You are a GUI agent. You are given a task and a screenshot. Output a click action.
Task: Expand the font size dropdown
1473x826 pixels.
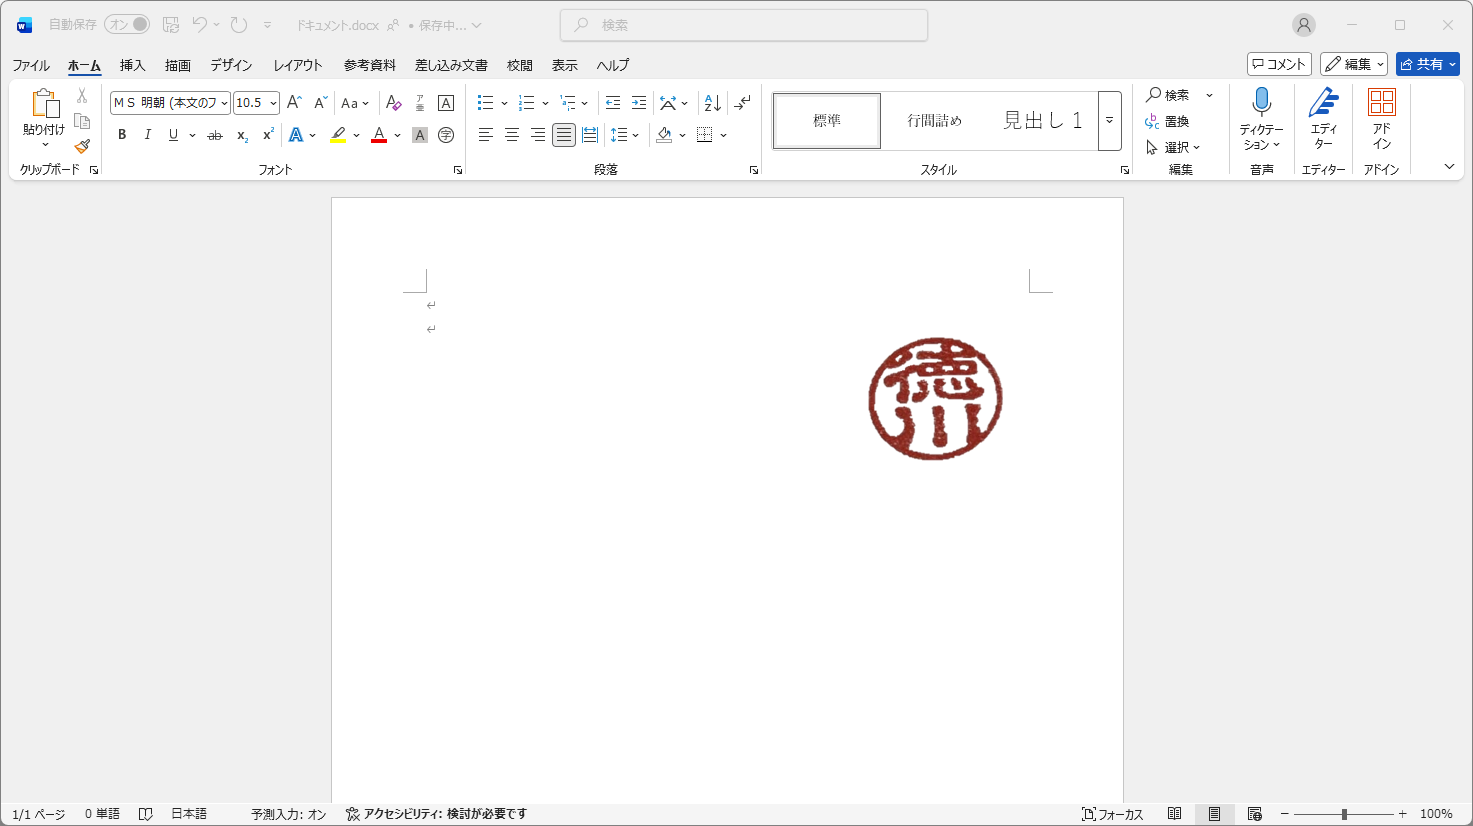tap(273, 103)
